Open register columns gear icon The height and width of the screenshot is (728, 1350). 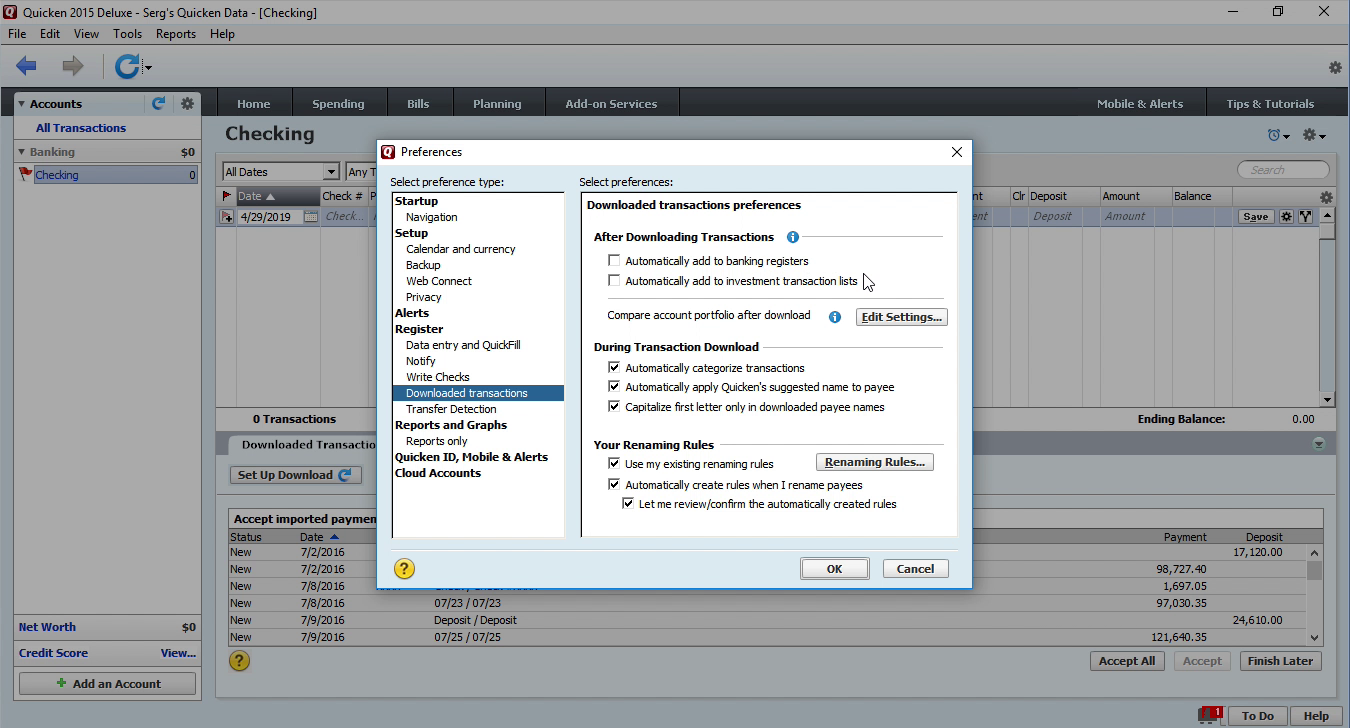(x=1326, y=197)
